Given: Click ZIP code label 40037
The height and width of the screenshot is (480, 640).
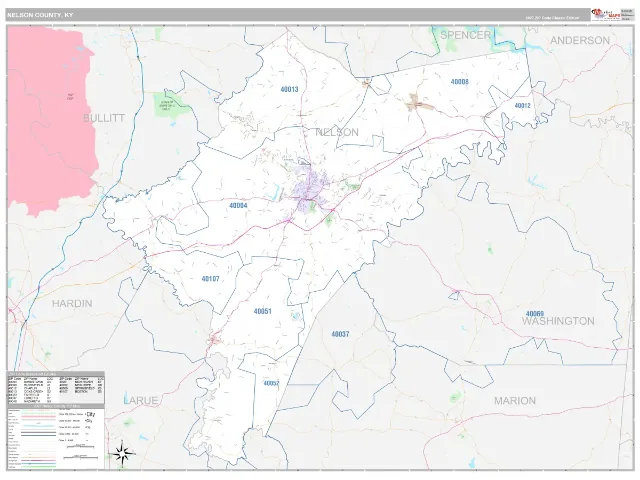Looking at the screenshot, I should (x=340, y=334).
